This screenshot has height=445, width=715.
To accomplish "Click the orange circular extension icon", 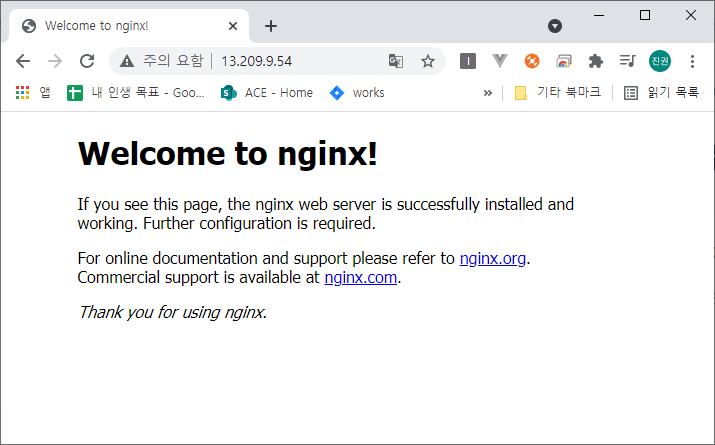I will 532,61.
